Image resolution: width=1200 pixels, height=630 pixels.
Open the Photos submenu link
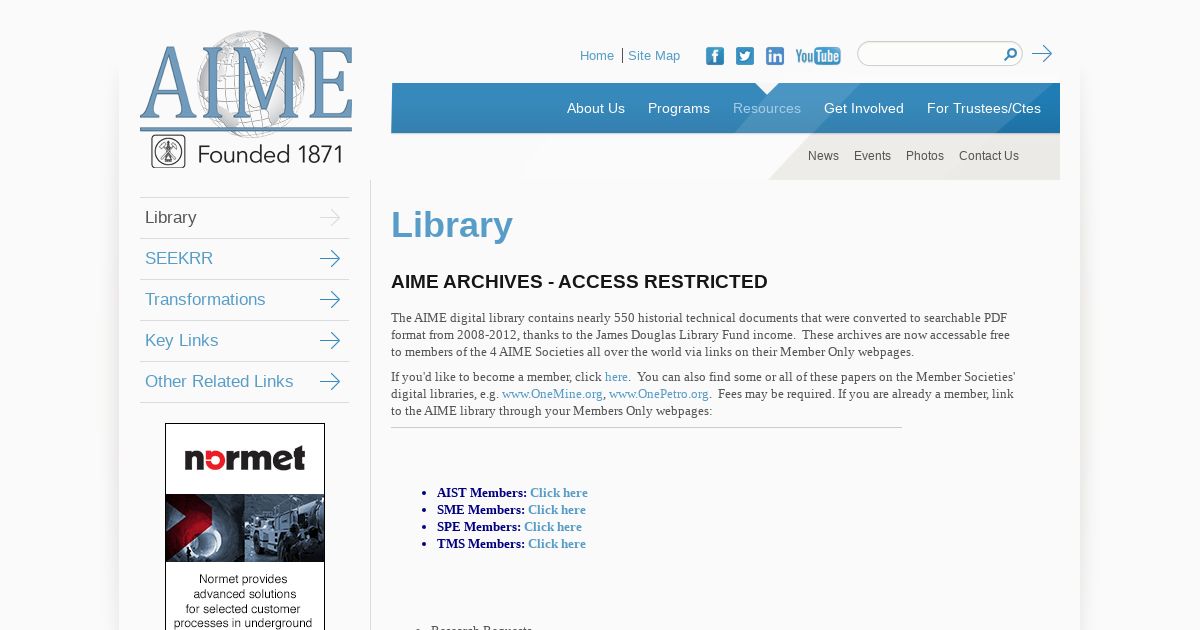(x=925, y=156)
